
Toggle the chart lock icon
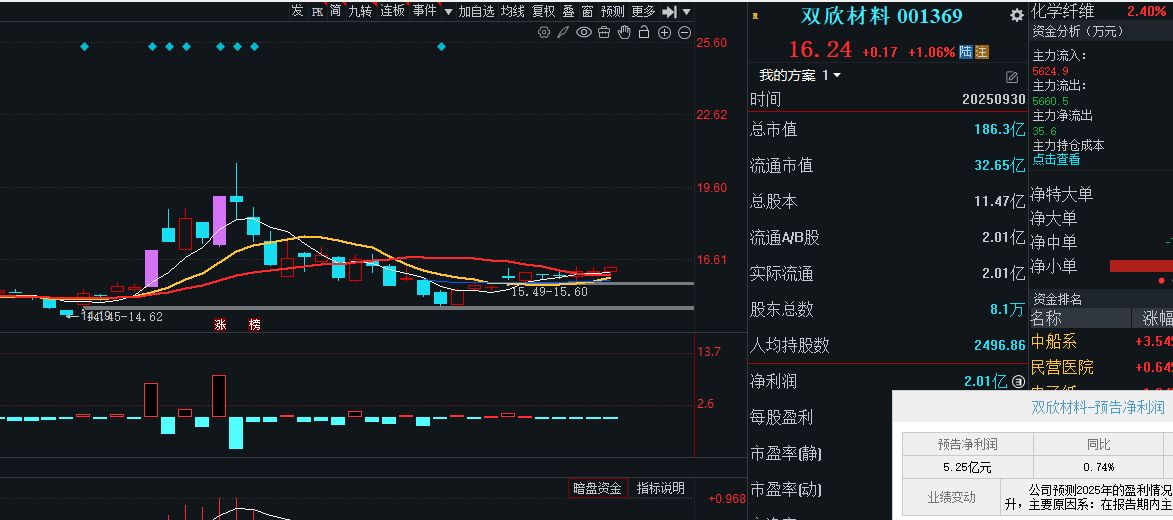(645, 32)
